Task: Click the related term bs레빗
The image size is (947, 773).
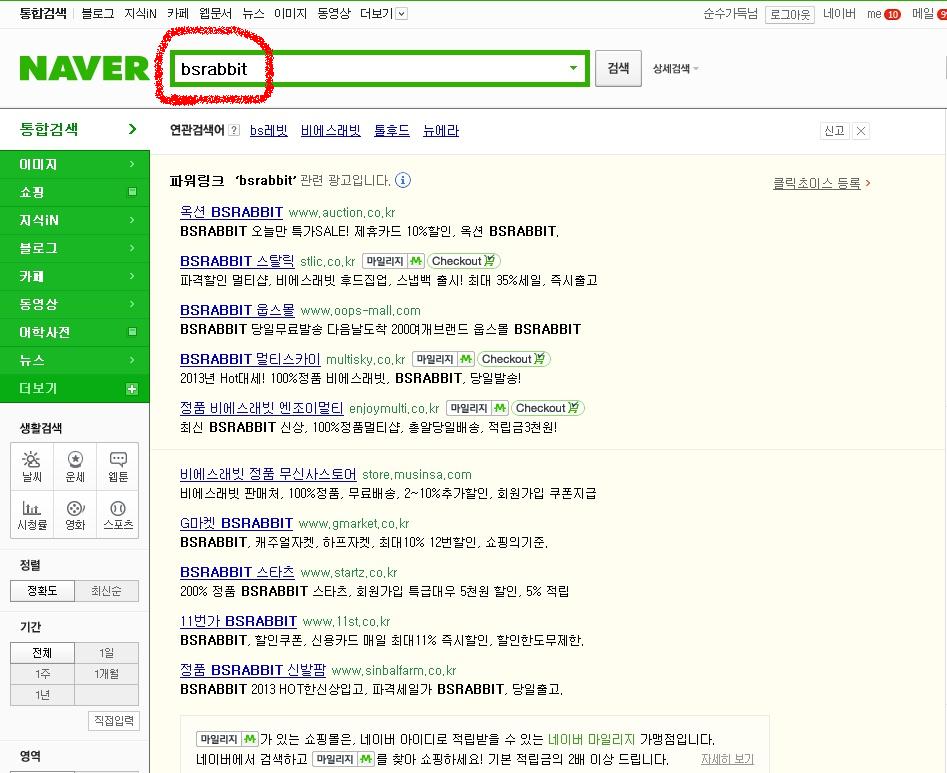Action: click(269, 130)
